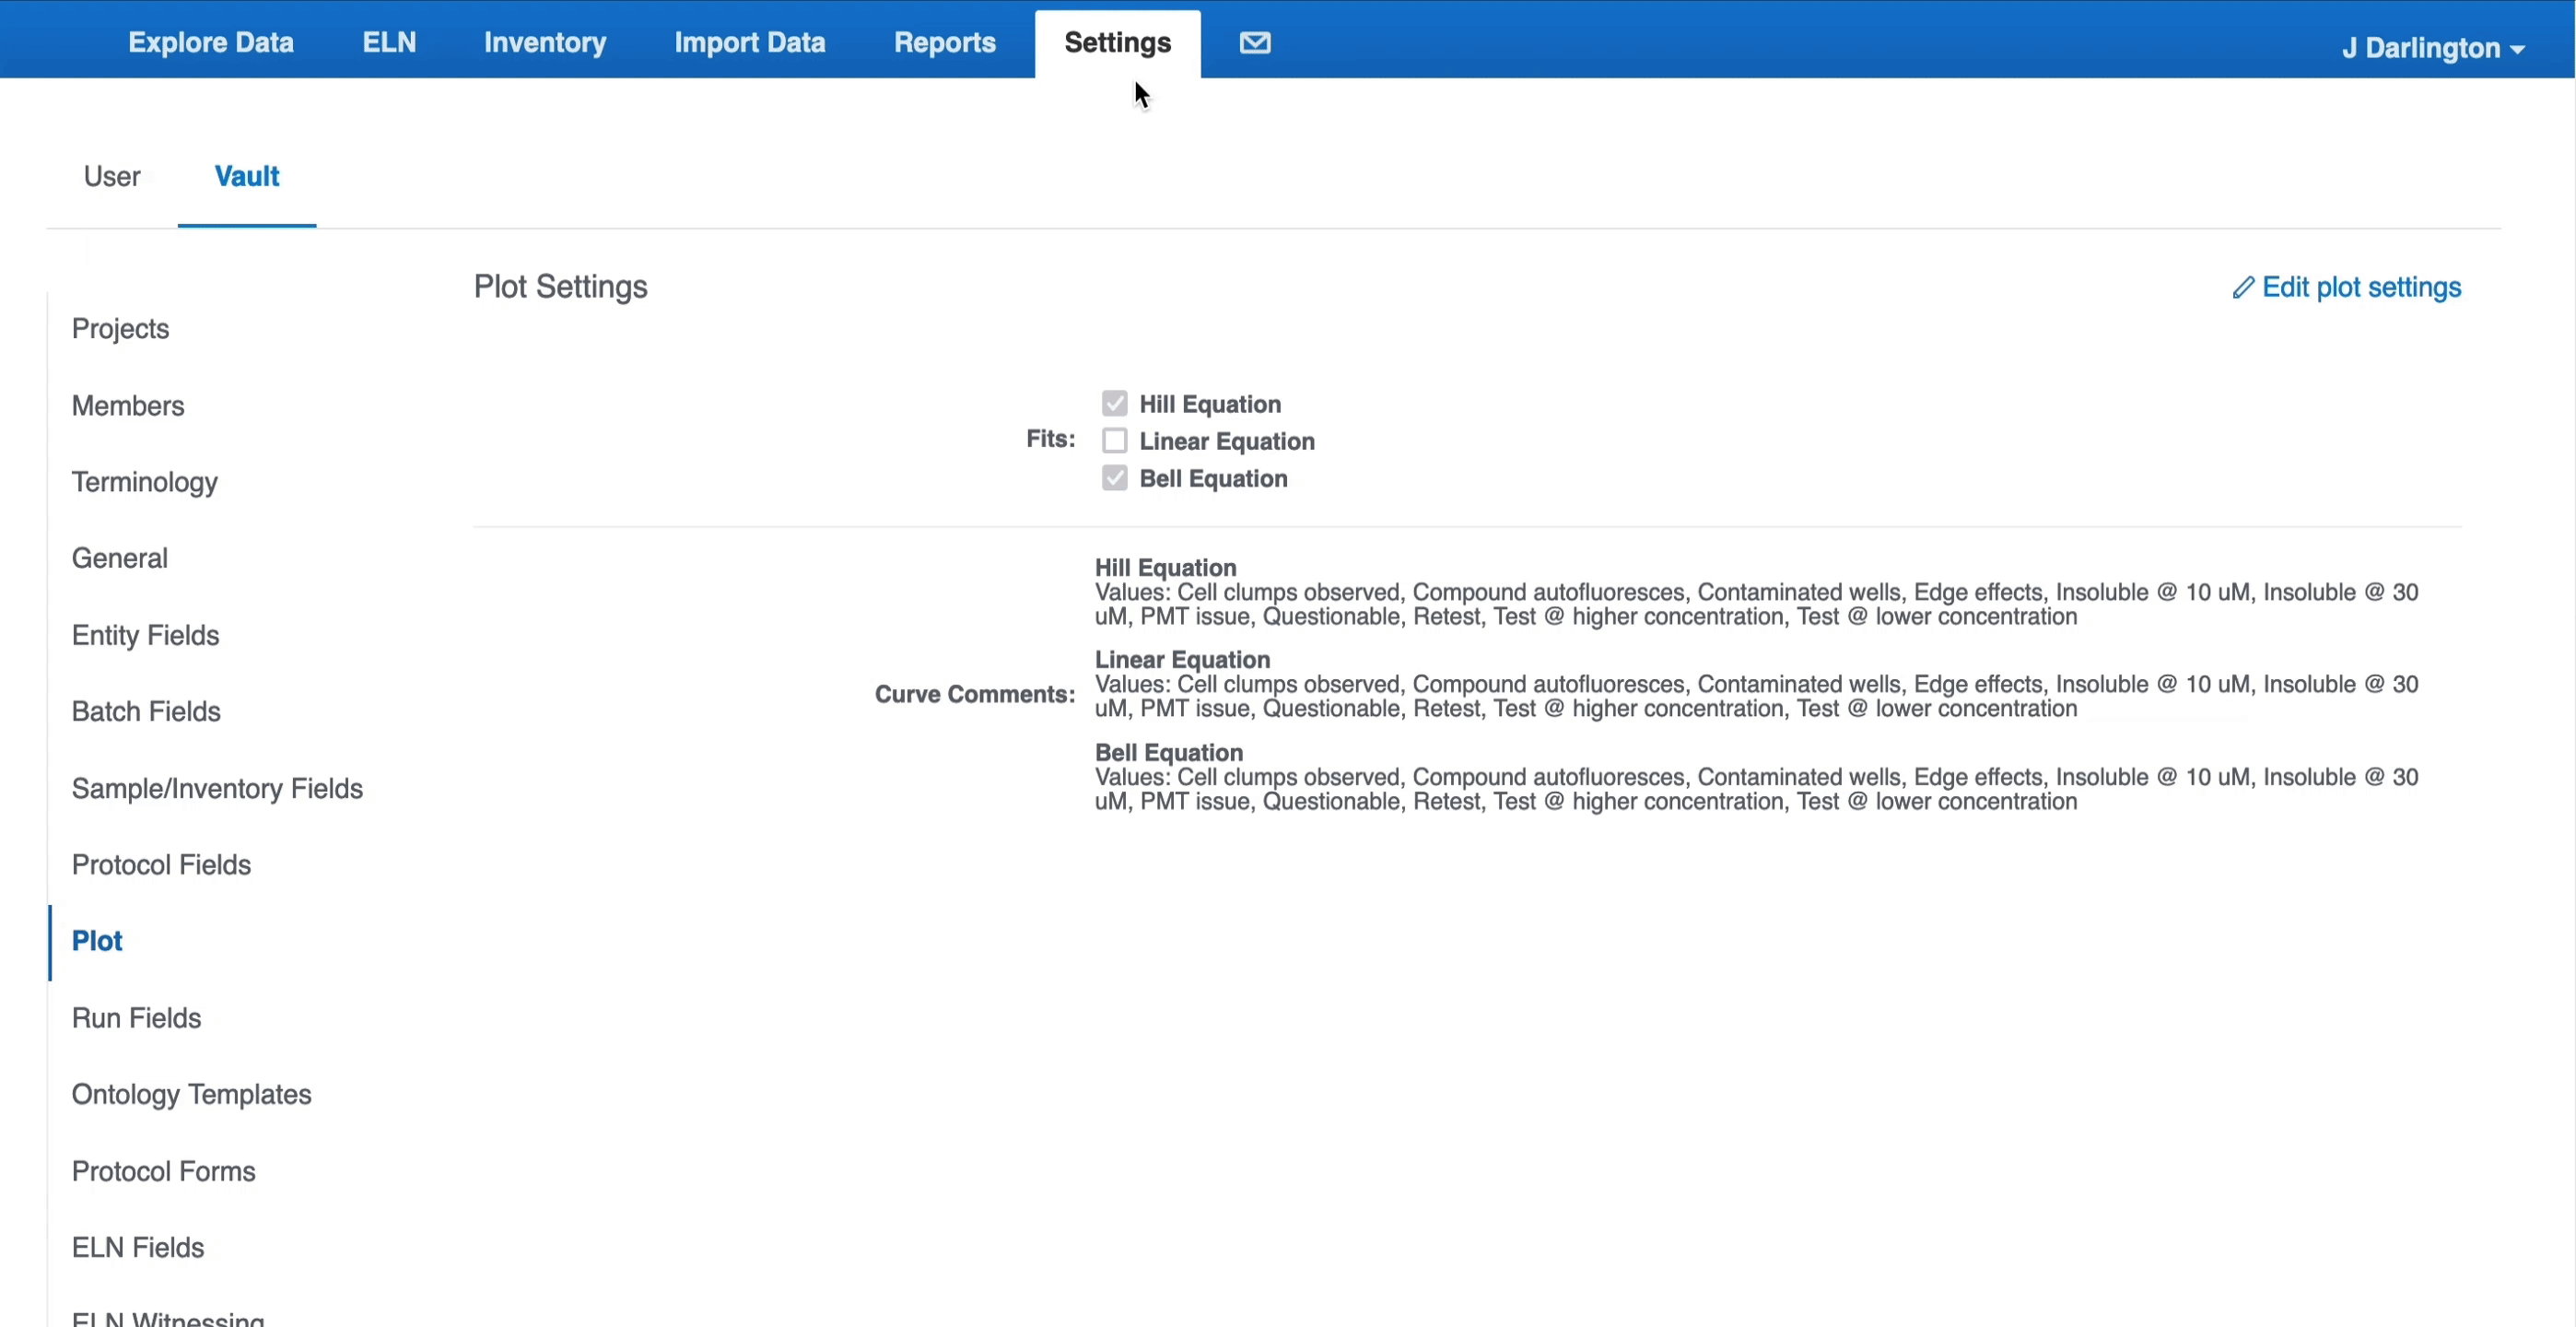Navigate to Ontology Templates settings
The height and width of the screenshot is (1327, 2576).
[x=191, y=1094]
